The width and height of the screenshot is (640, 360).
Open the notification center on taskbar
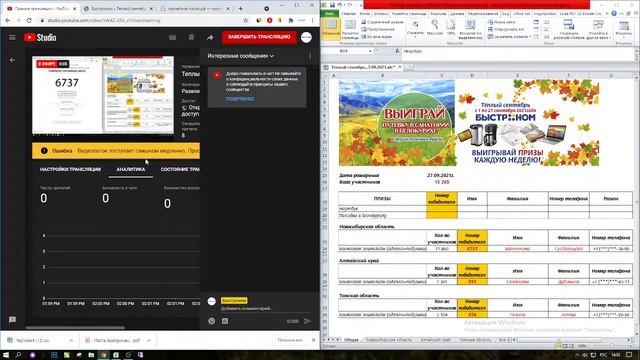630,355
